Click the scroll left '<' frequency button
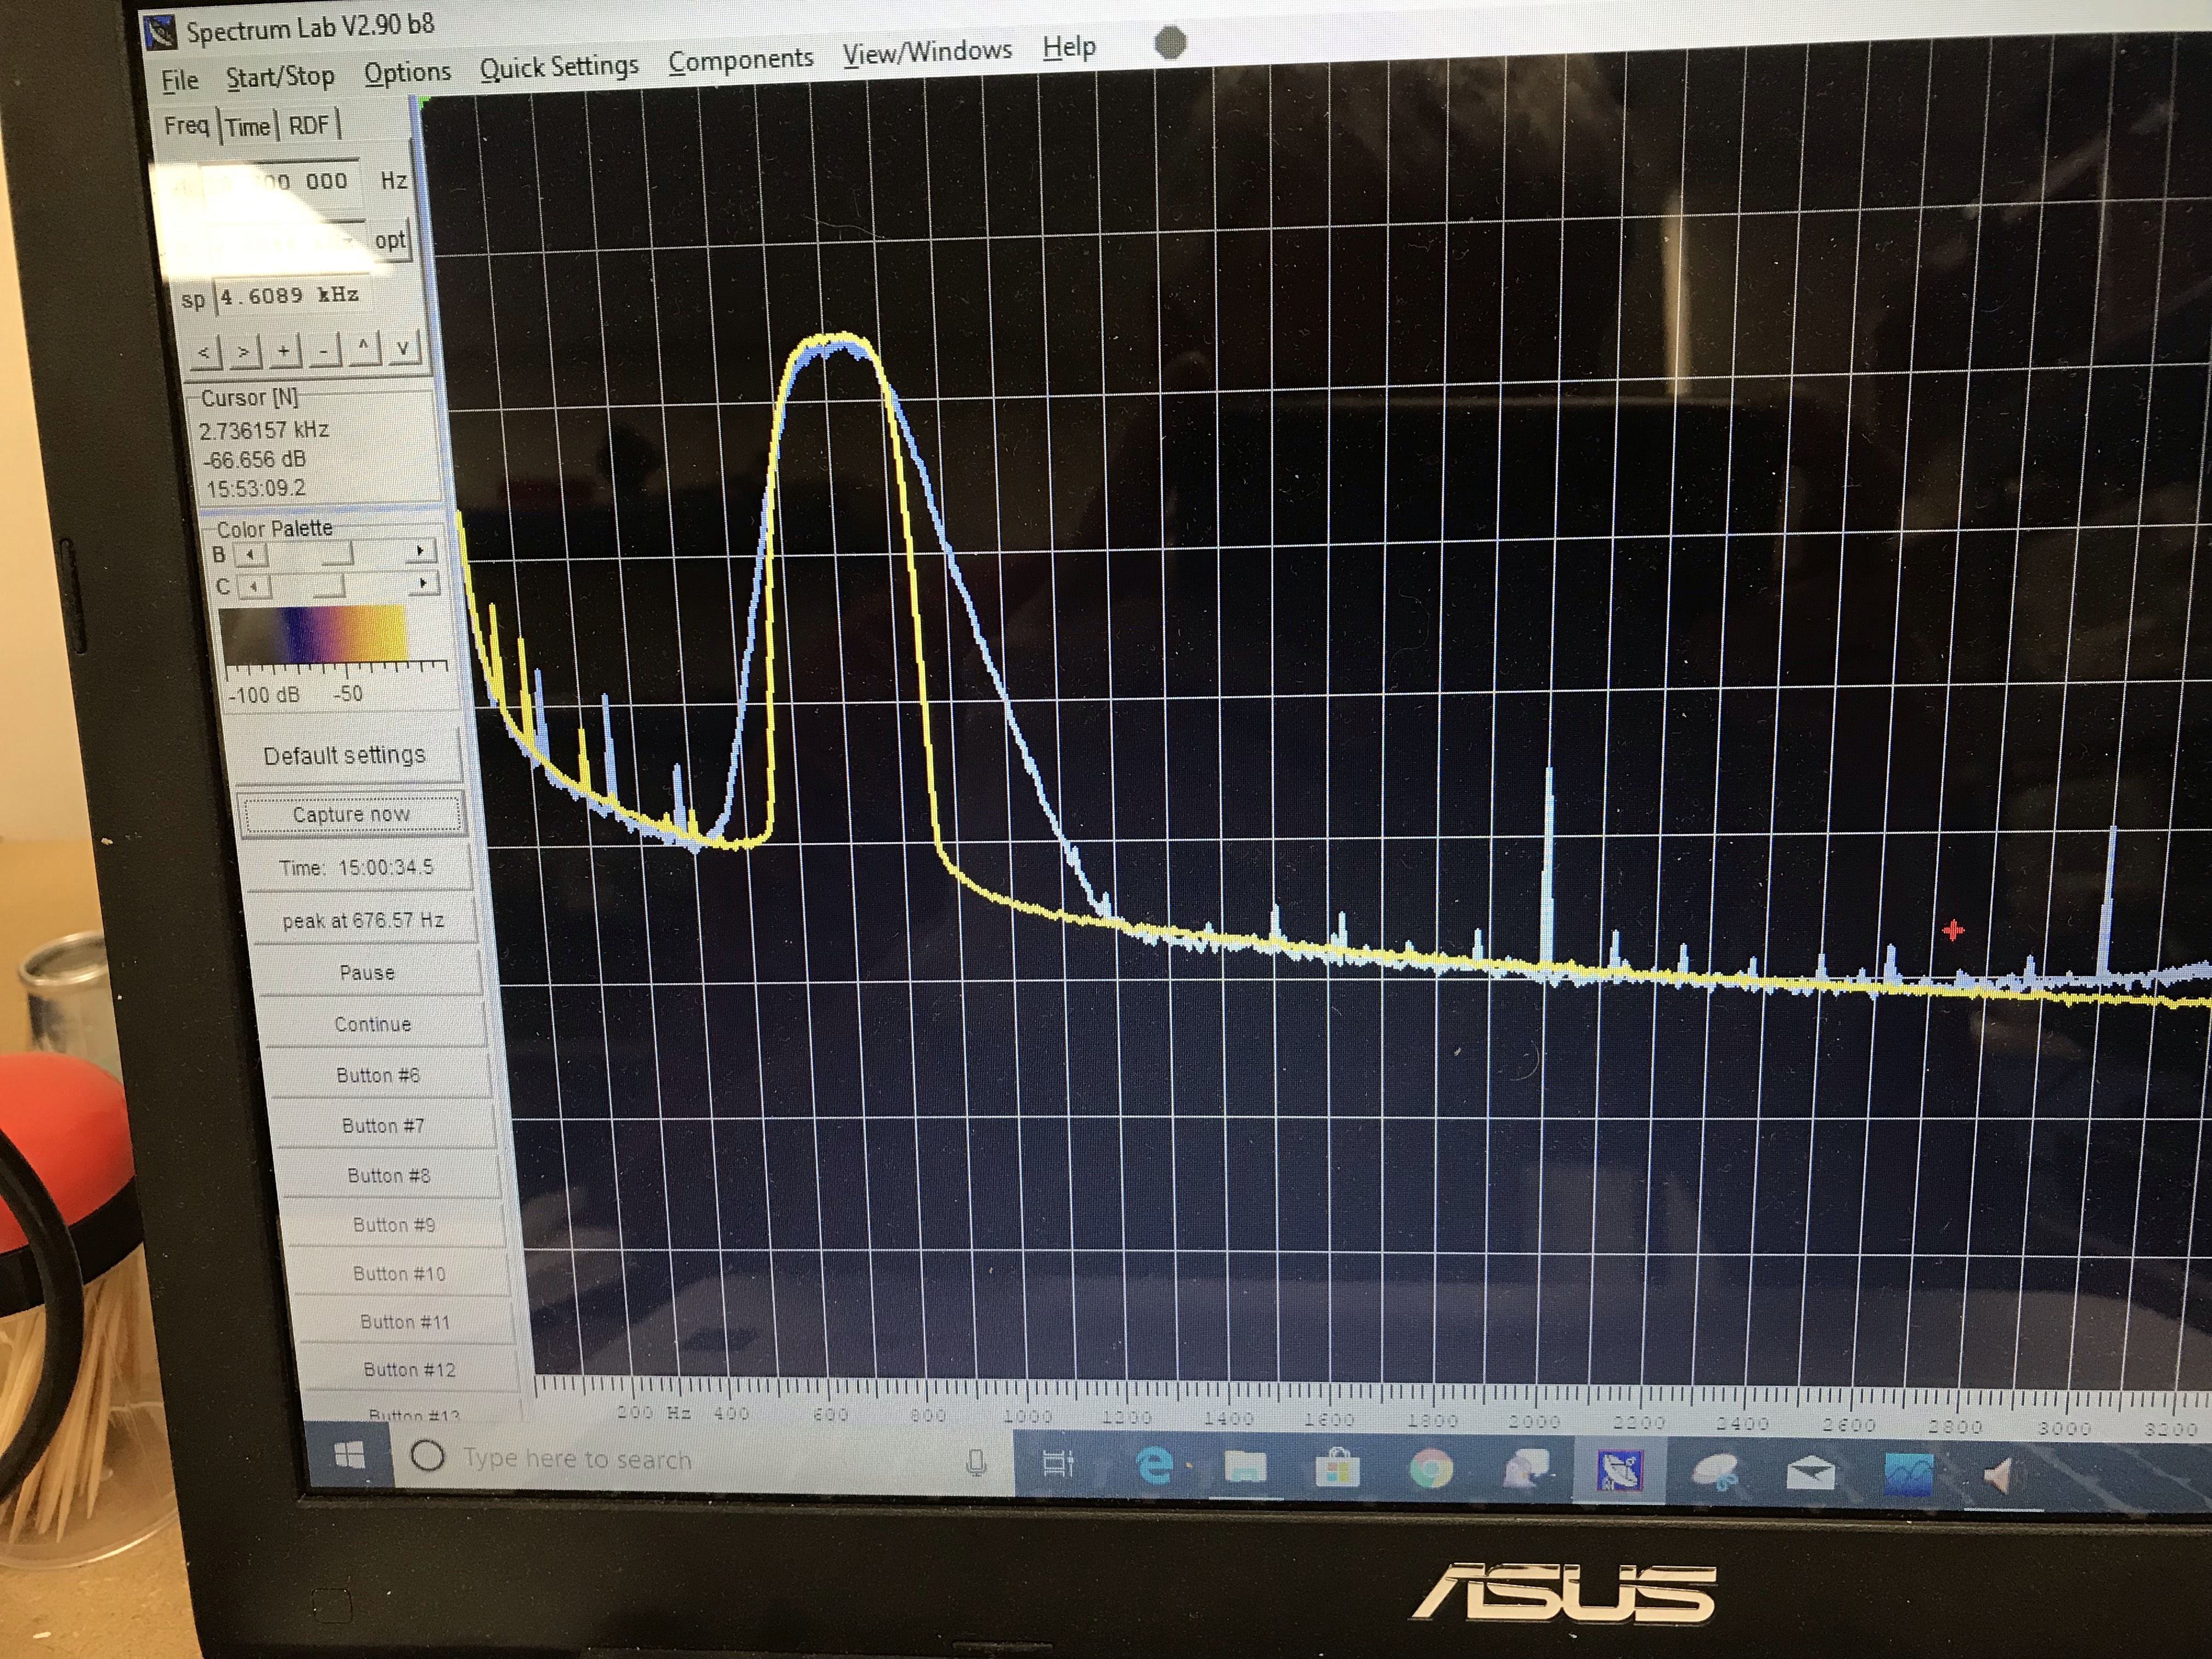Screen dimensions: 2212x1659 [x=205, y=353]
